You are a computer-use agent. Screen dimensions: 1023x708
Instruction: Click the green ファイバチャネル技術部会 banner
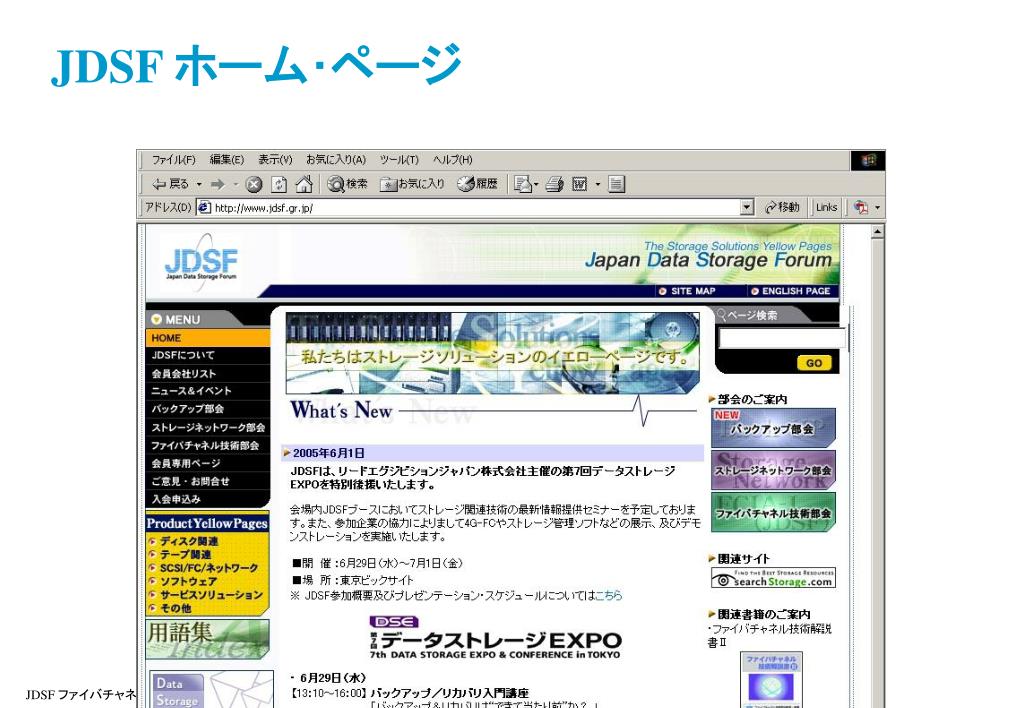773,512
